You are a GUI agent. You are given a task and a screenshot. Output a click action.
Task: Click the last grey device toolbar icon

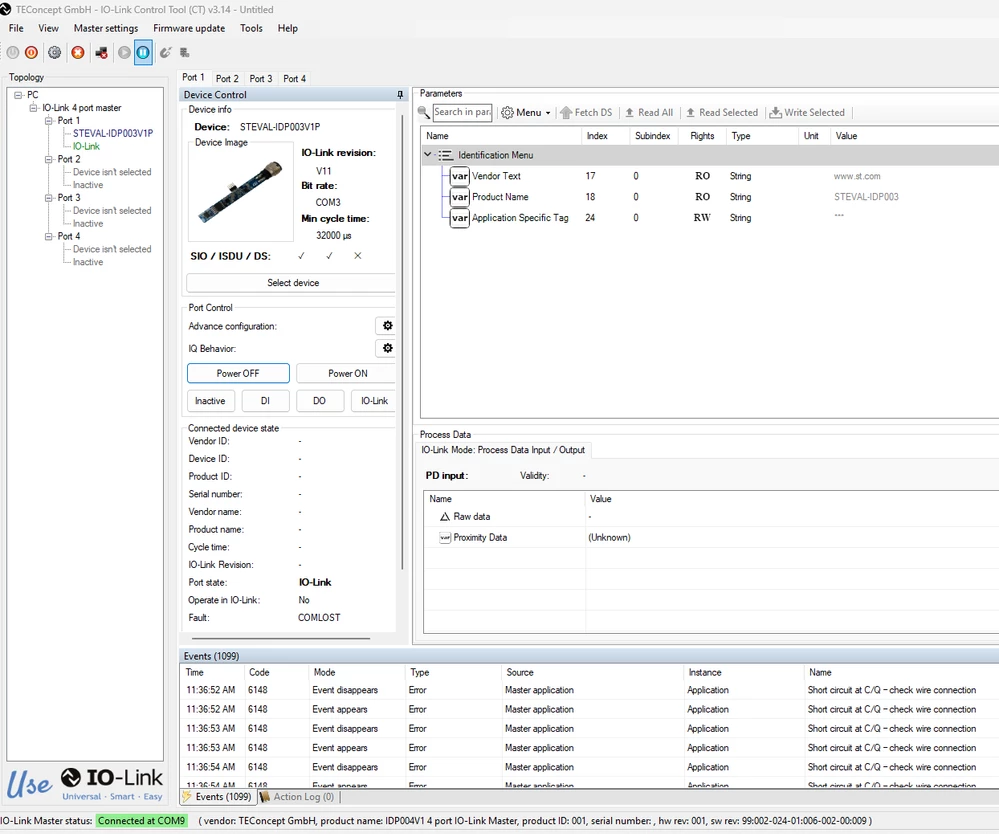[x=185, y=52]
